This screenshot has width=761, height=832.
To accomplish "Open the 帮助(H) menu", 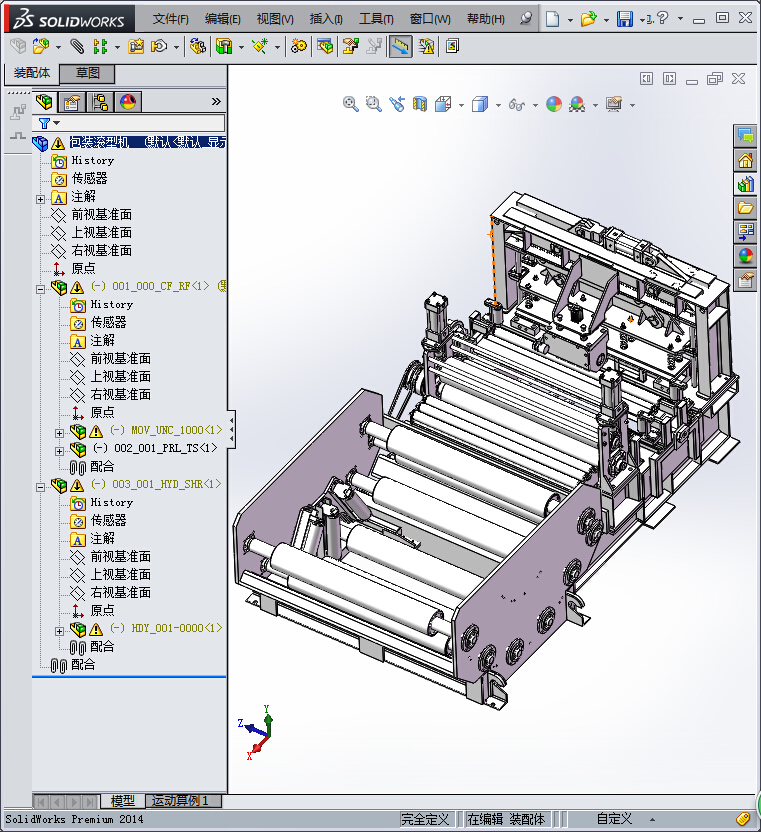I will pyautogui.click(x=485, y=19).
